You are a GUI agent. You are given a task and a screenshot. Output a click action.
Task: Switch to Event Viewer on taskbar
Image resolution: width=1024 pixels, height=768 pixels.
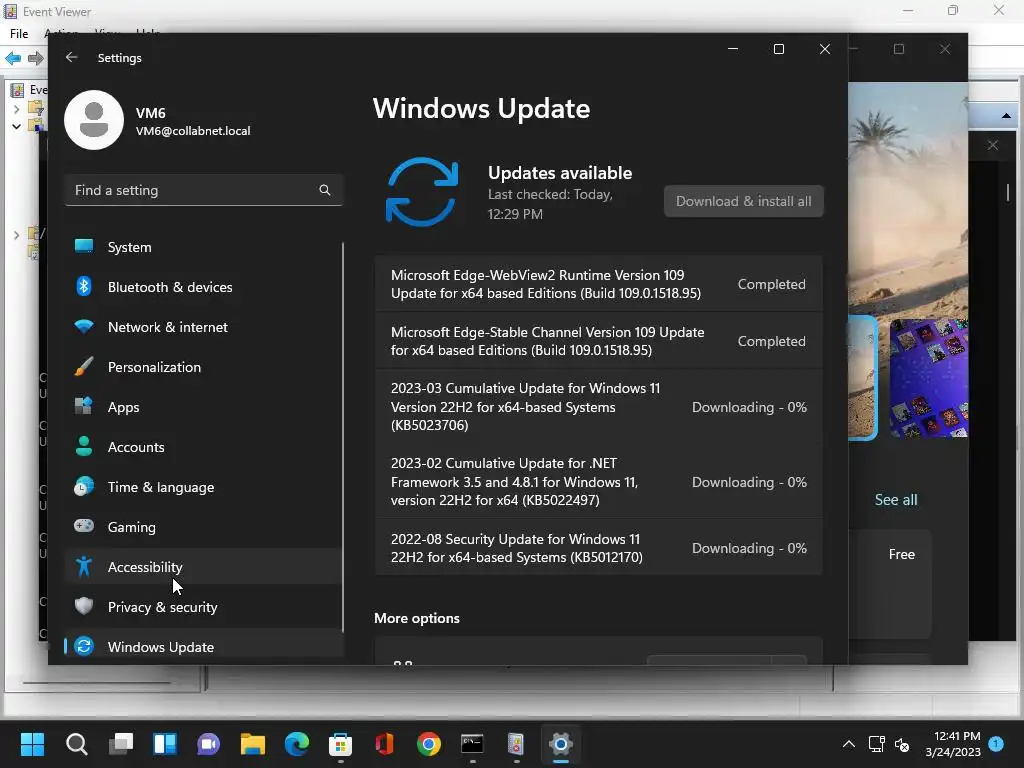click(516, 744)
